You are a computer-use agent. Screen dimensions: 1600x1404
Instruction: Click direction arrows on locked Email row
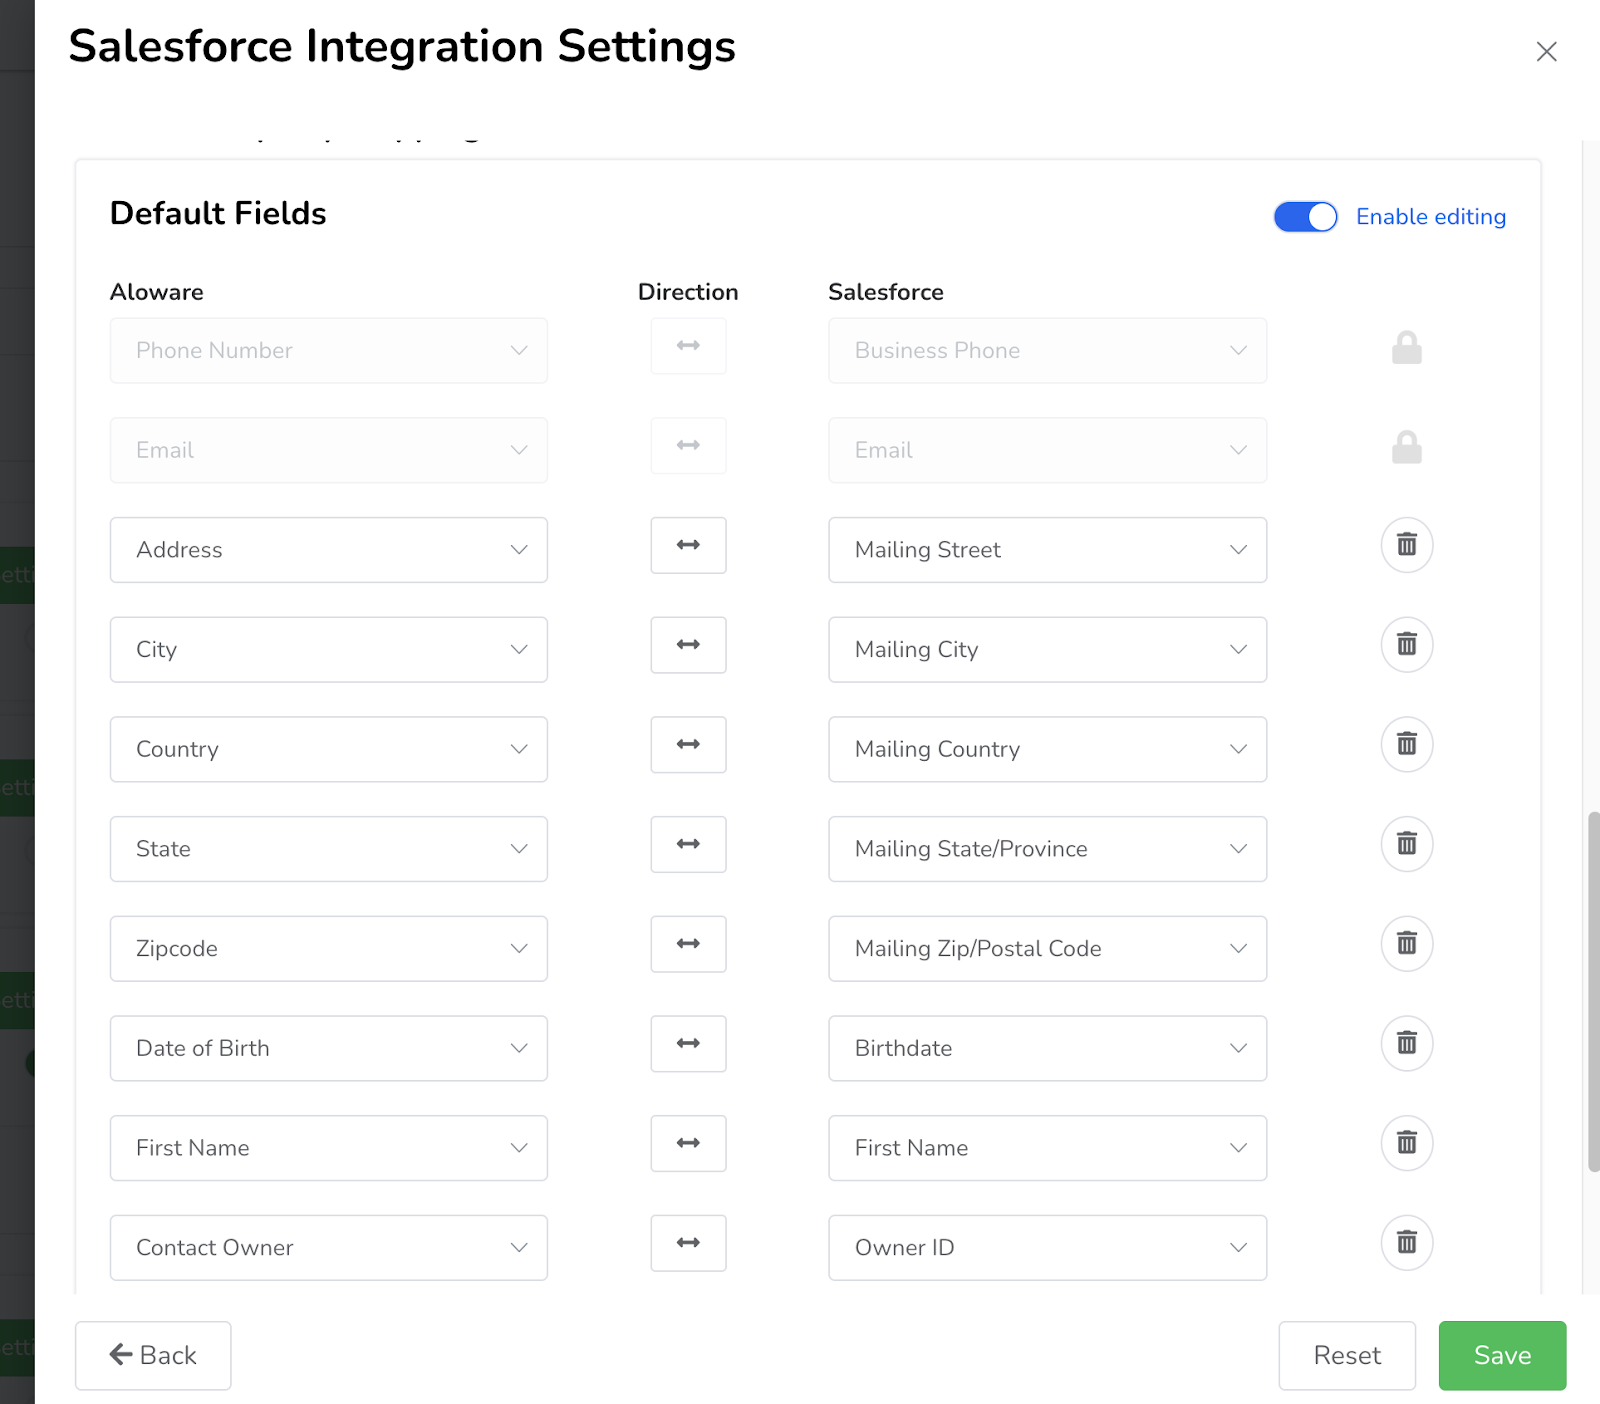(x=688, y=446)
